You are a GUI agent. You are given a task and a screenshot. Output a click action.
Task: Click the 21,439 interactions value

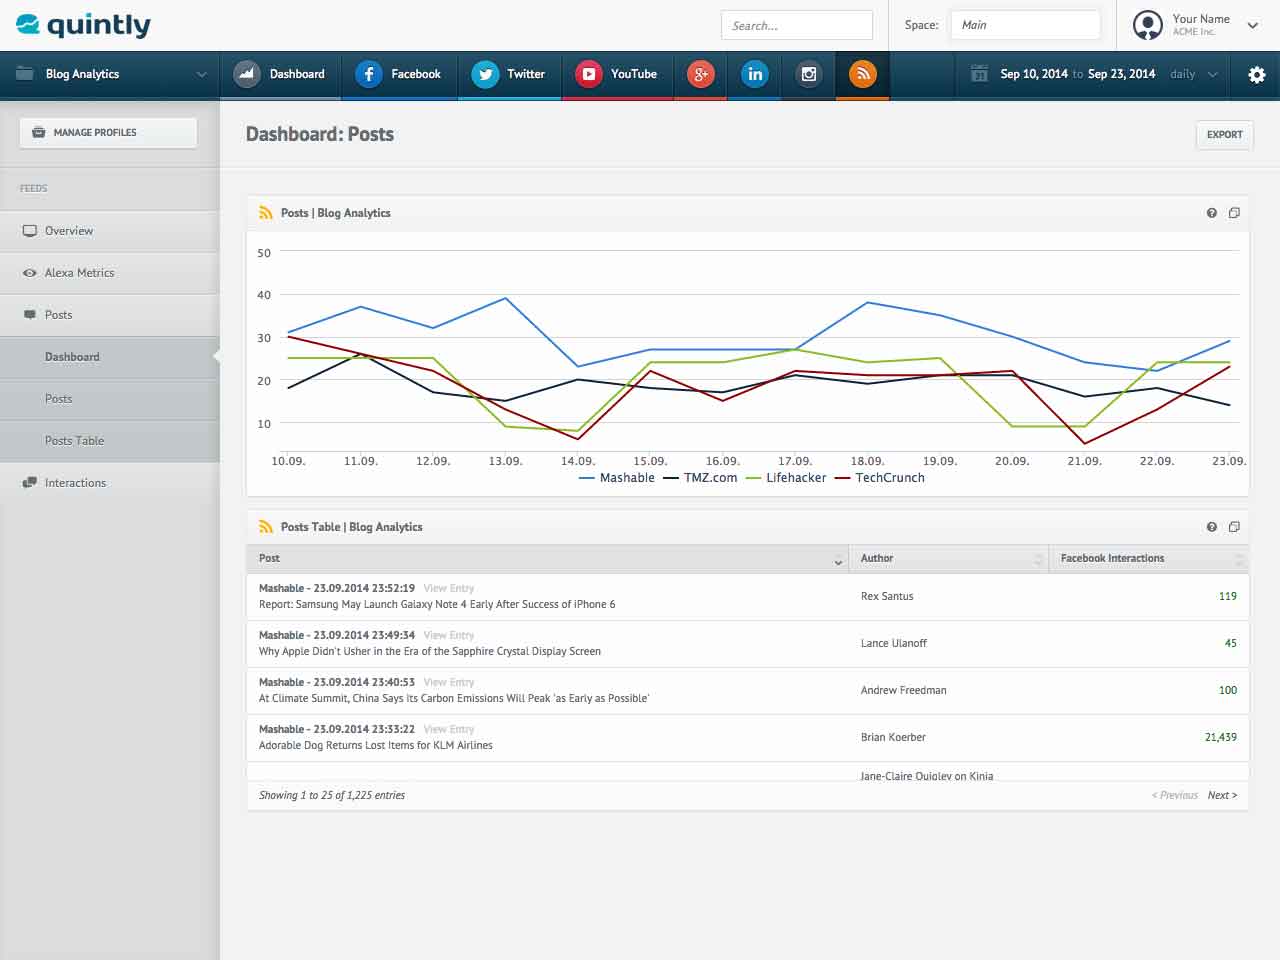[1221, 737]
